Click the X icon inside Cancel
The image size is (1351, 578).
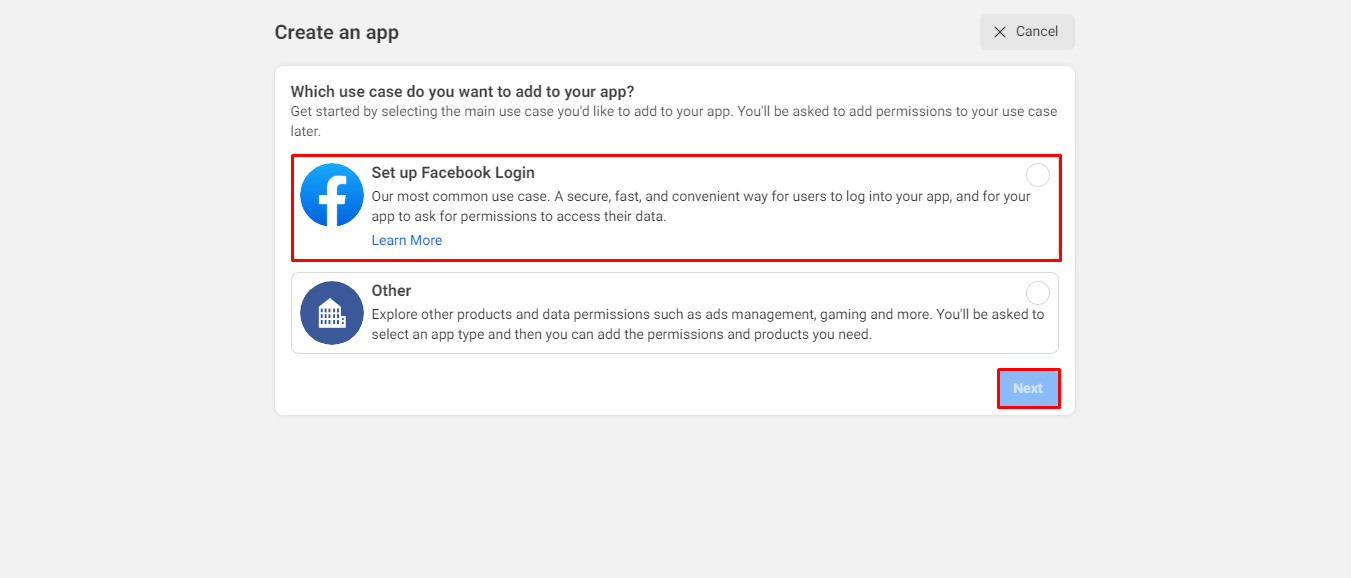[x=1000, y=32]
